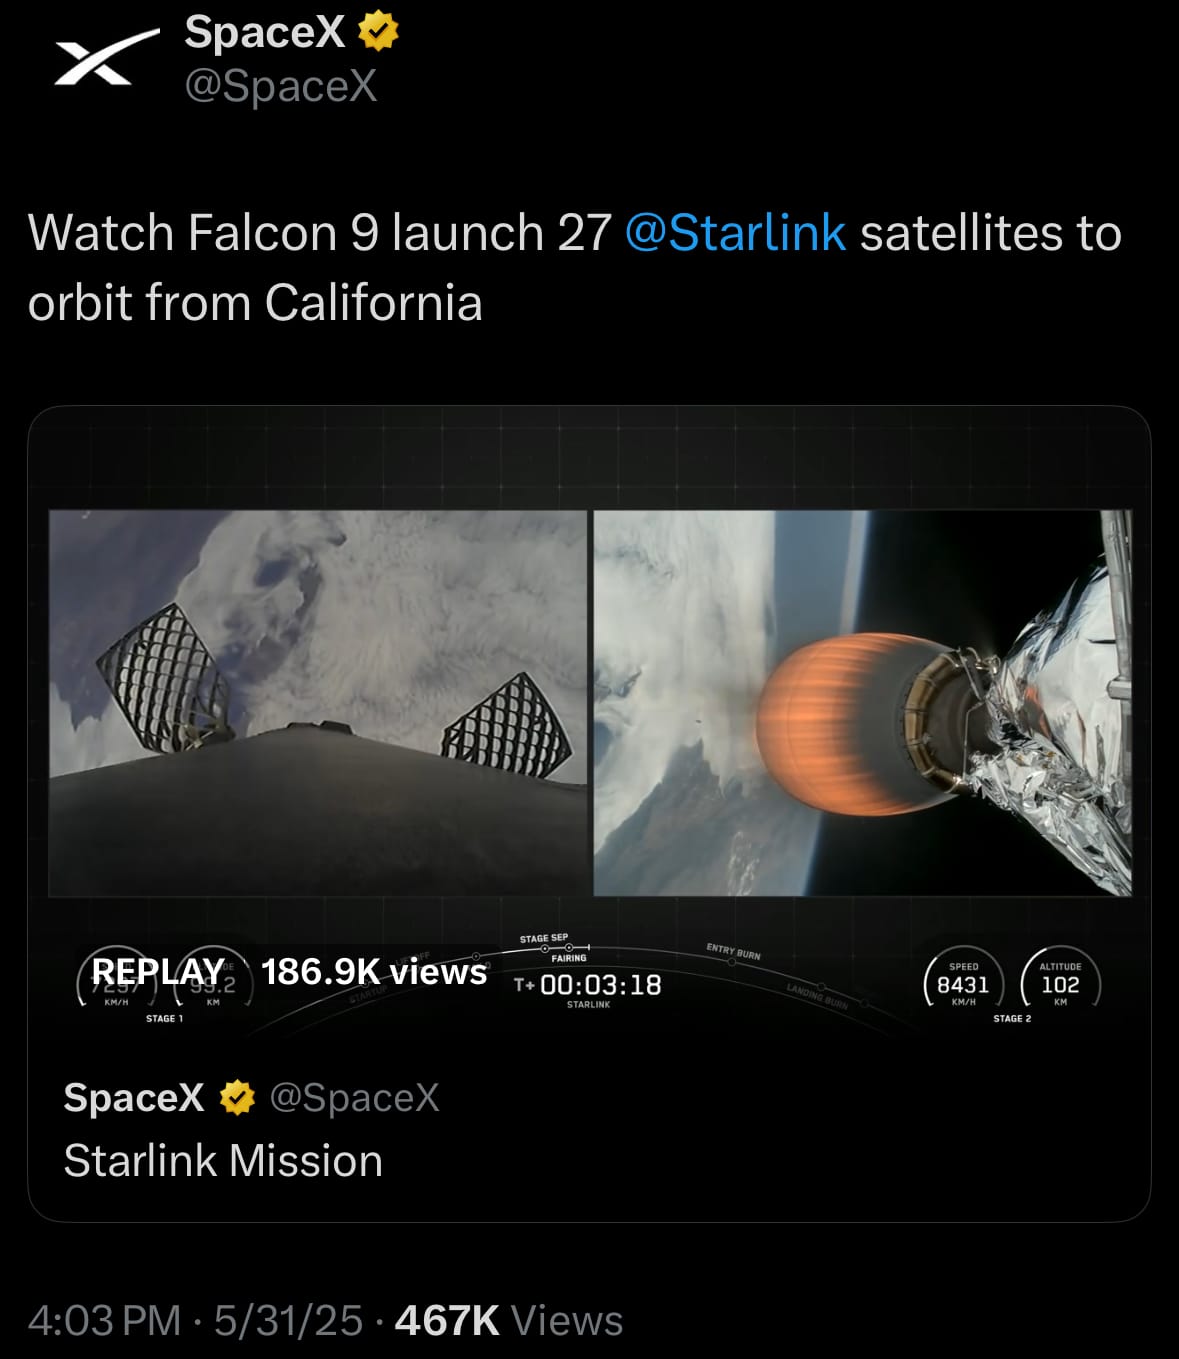Select the LANDING BURN timeline marker
Image resolution: width=1179 pixels, height=1359 pixels.
(x=817, y=996)
